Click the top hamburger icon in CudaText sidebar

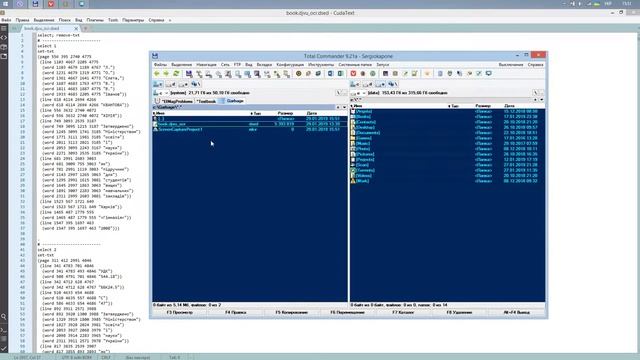click(x=4, y=29)
